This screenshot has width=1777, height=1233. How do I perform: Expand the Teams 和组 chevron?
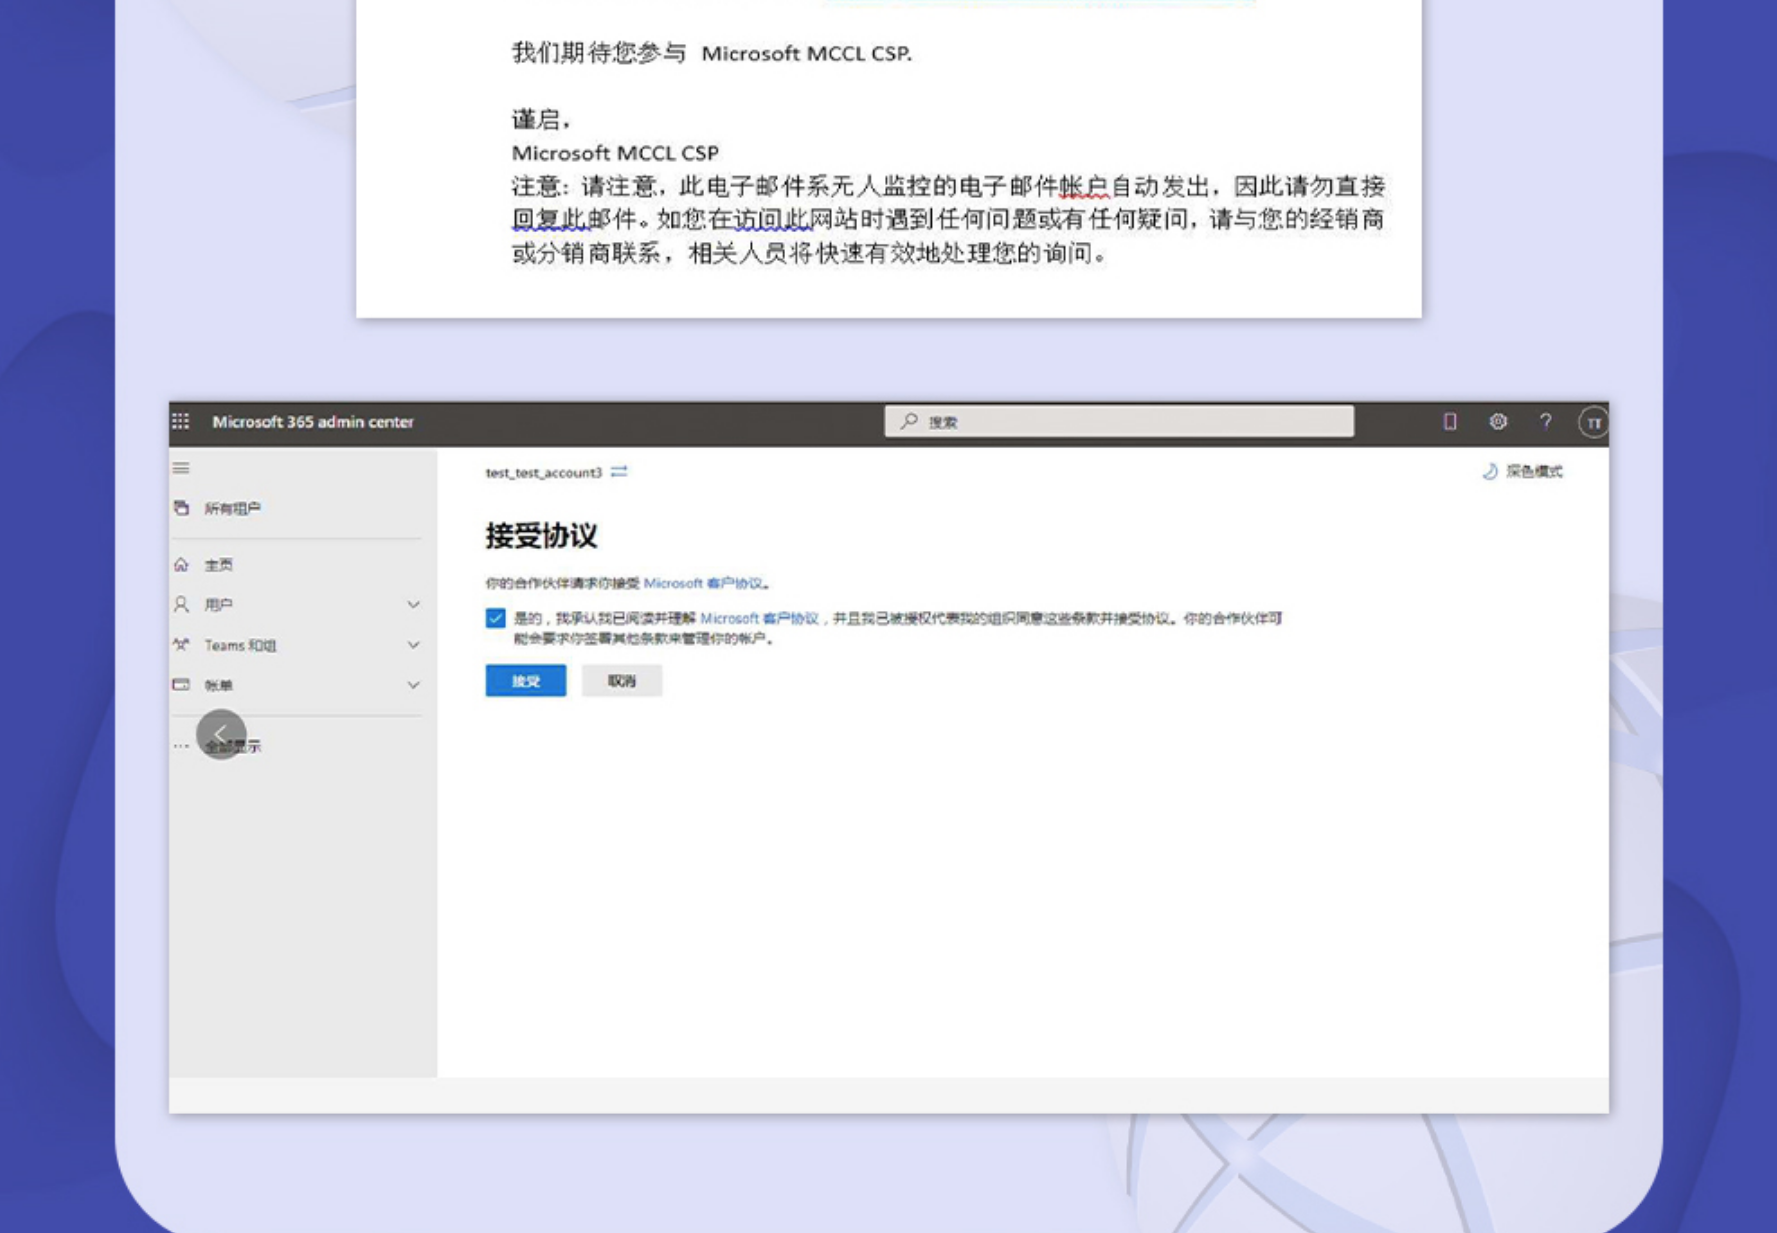click(413, 645)
